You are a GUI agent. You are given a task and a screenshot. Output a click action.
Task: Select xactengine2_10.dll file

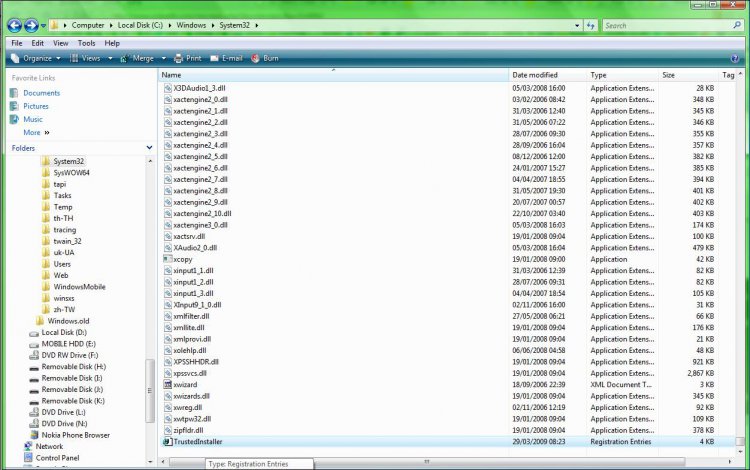[x=202, y=214]
